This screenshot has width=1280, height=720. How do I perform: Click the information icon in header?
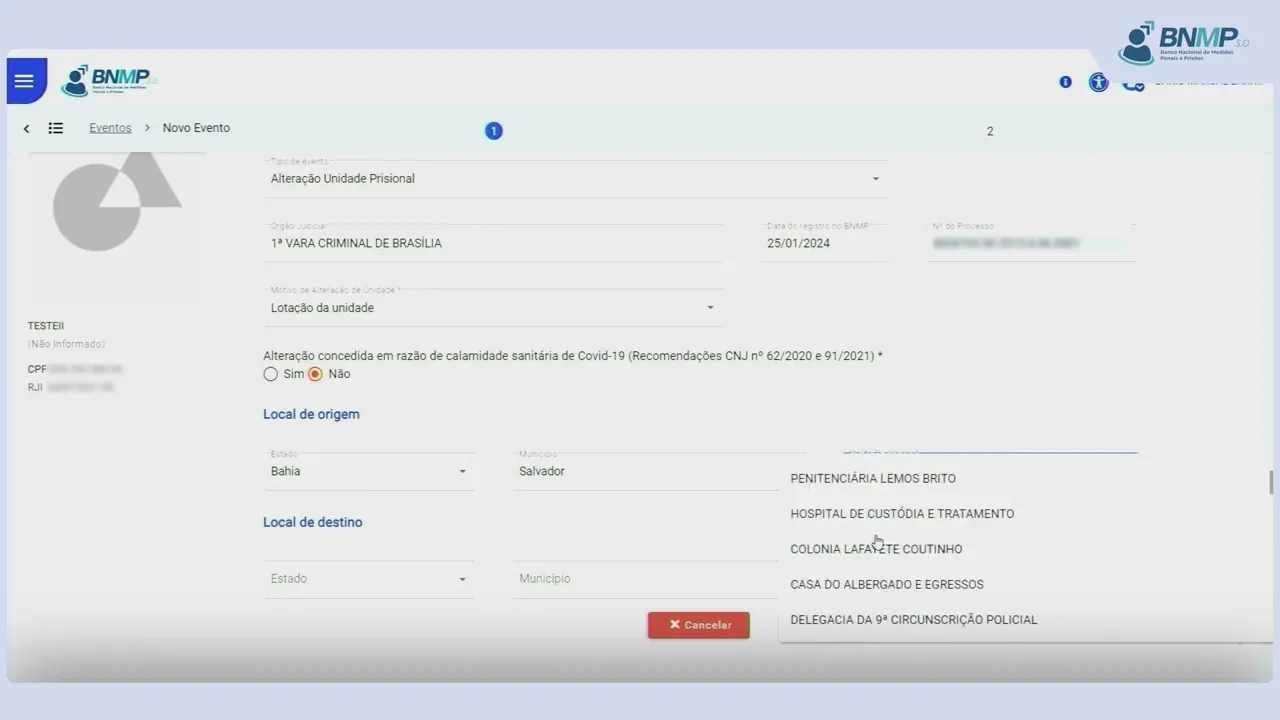click(x=1065, y=82)
